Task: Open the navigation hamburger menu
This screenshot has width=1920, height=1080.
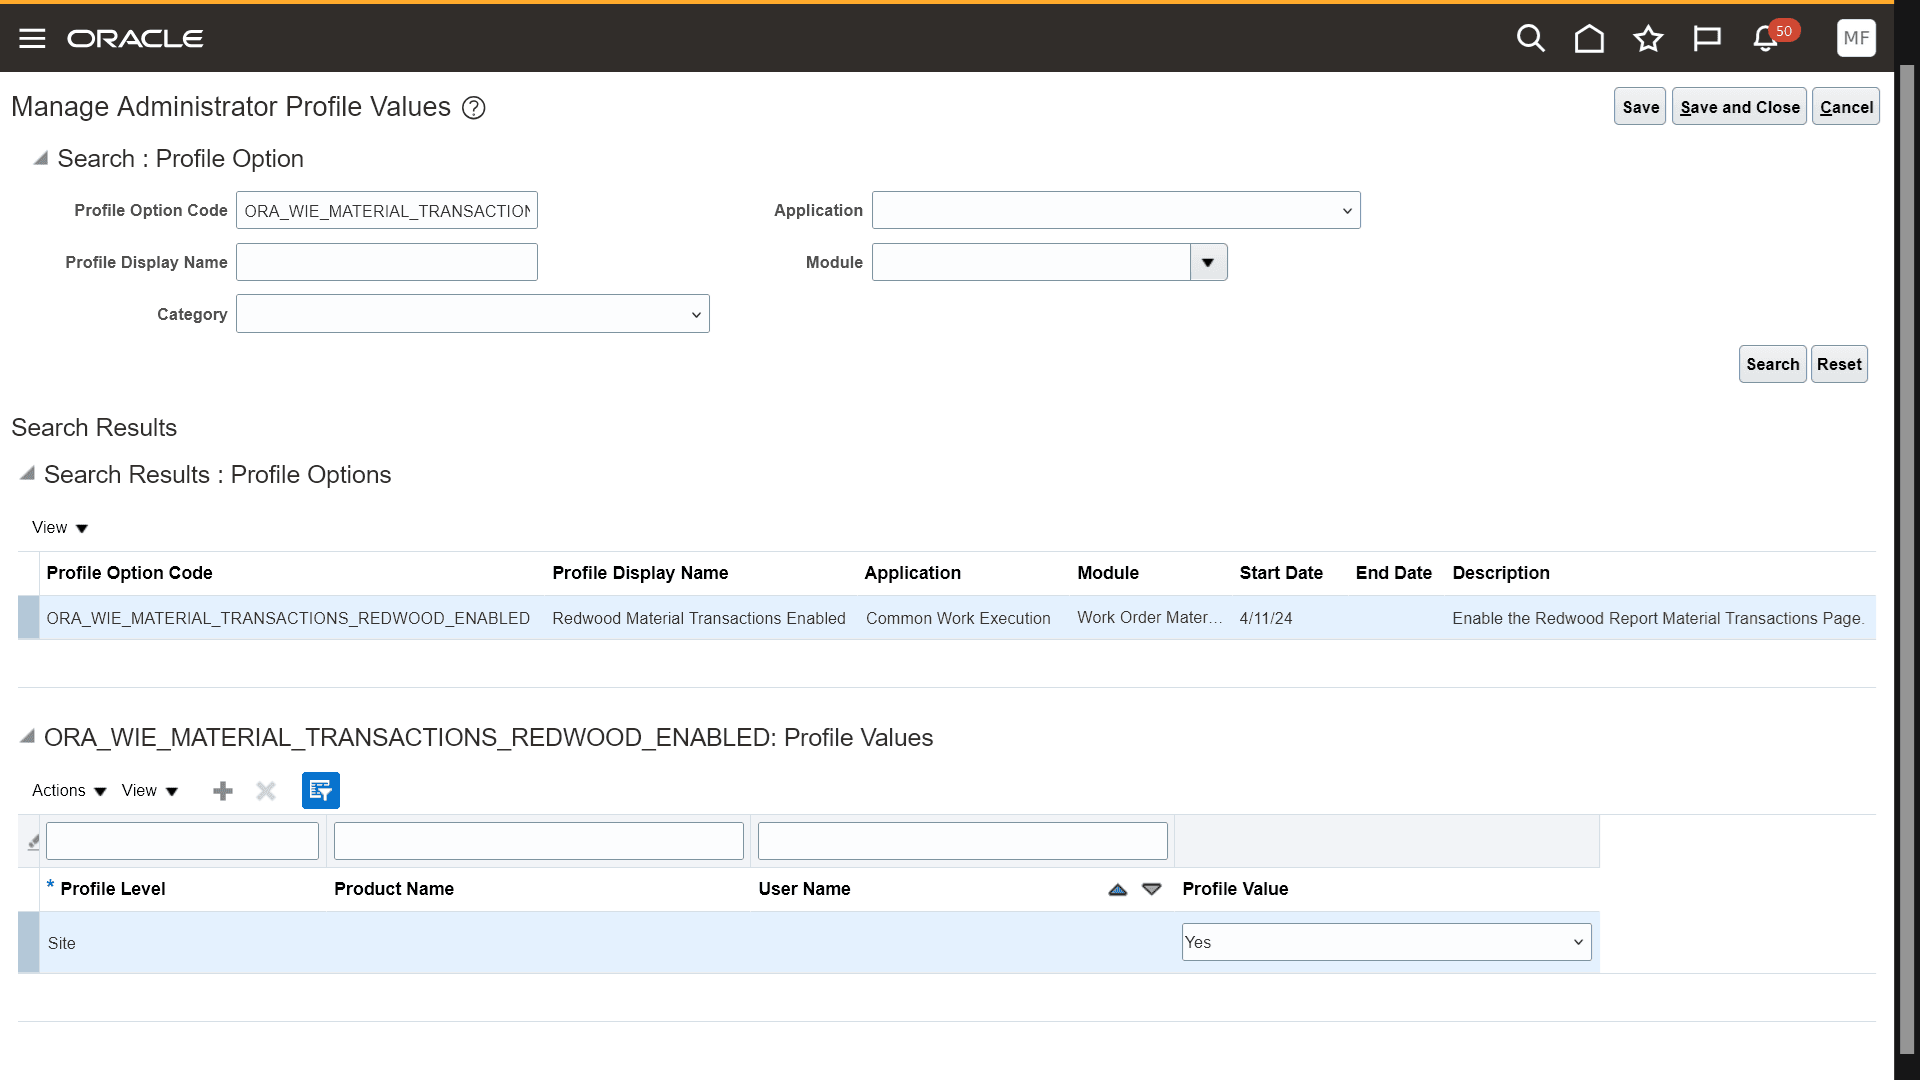Action: [x=31, y=38]
